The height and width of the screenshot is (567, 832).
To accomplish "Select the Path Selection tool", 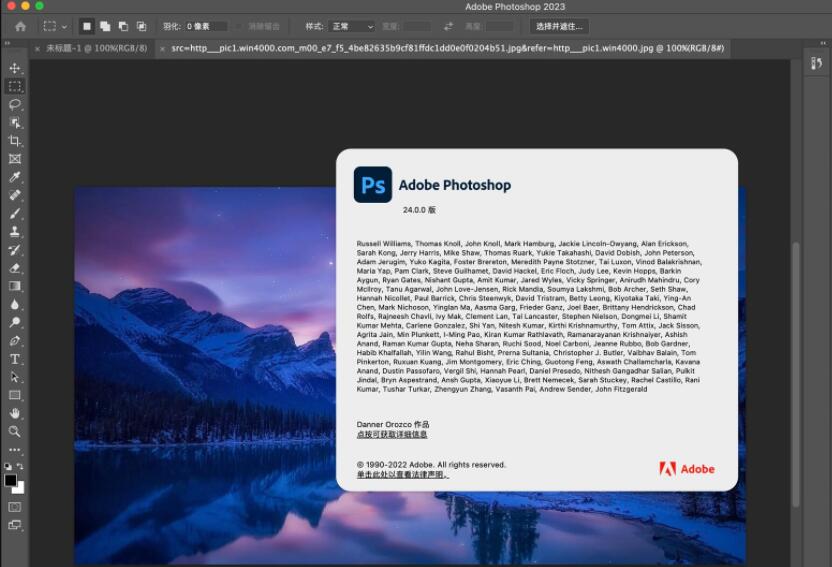I will click(15, 377).
